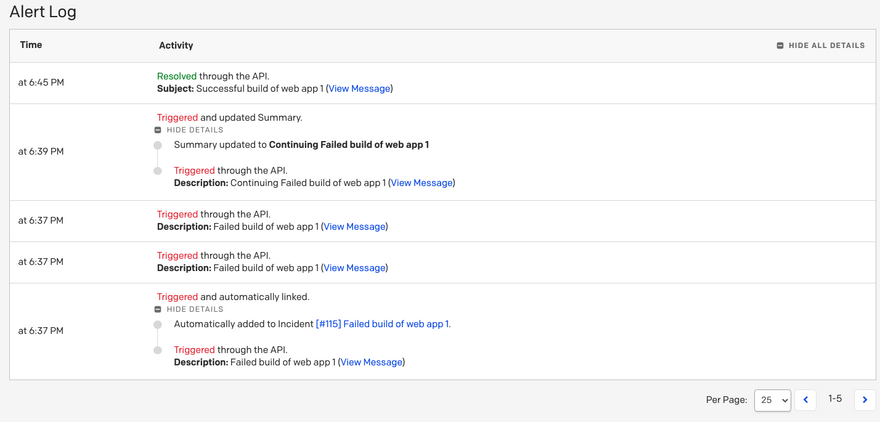Click the Activity column header
This screenshot has width=880, height=422.
(176, 45)
